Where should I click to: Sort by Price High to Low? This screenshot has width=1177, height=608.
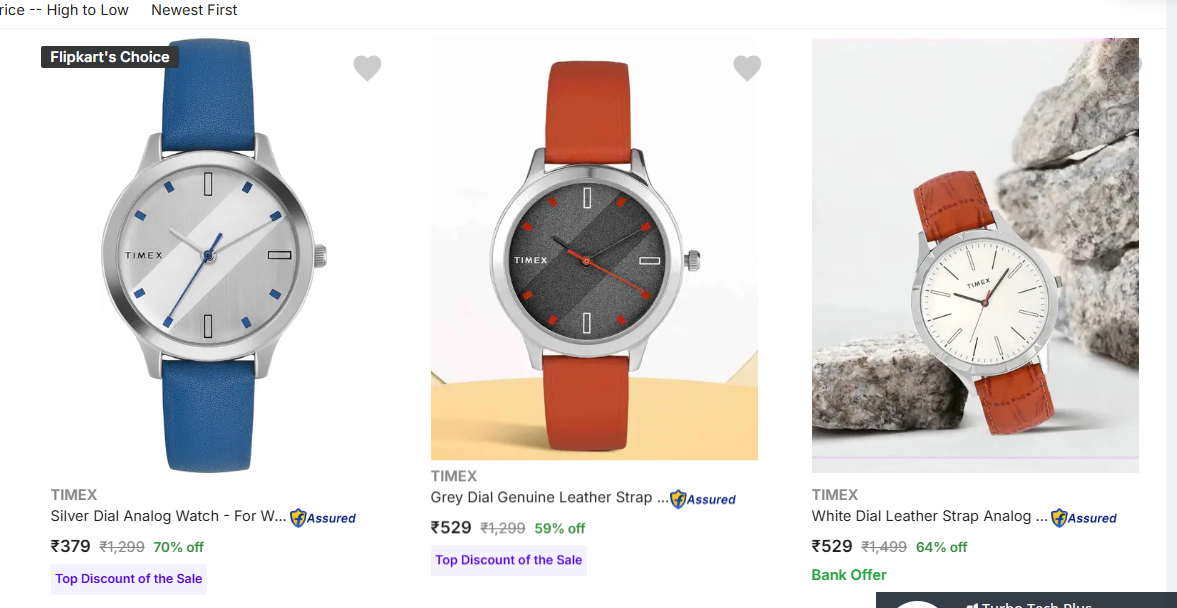pos(64,10)
